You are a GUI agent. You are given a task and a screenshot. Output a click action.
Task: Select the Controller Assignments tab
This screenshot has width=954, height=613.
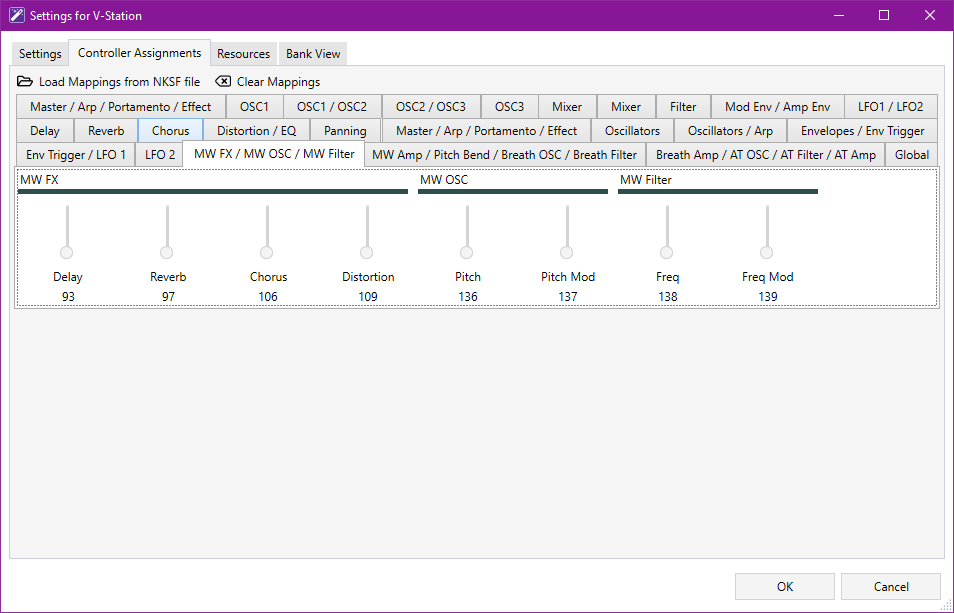click(139, 53)
